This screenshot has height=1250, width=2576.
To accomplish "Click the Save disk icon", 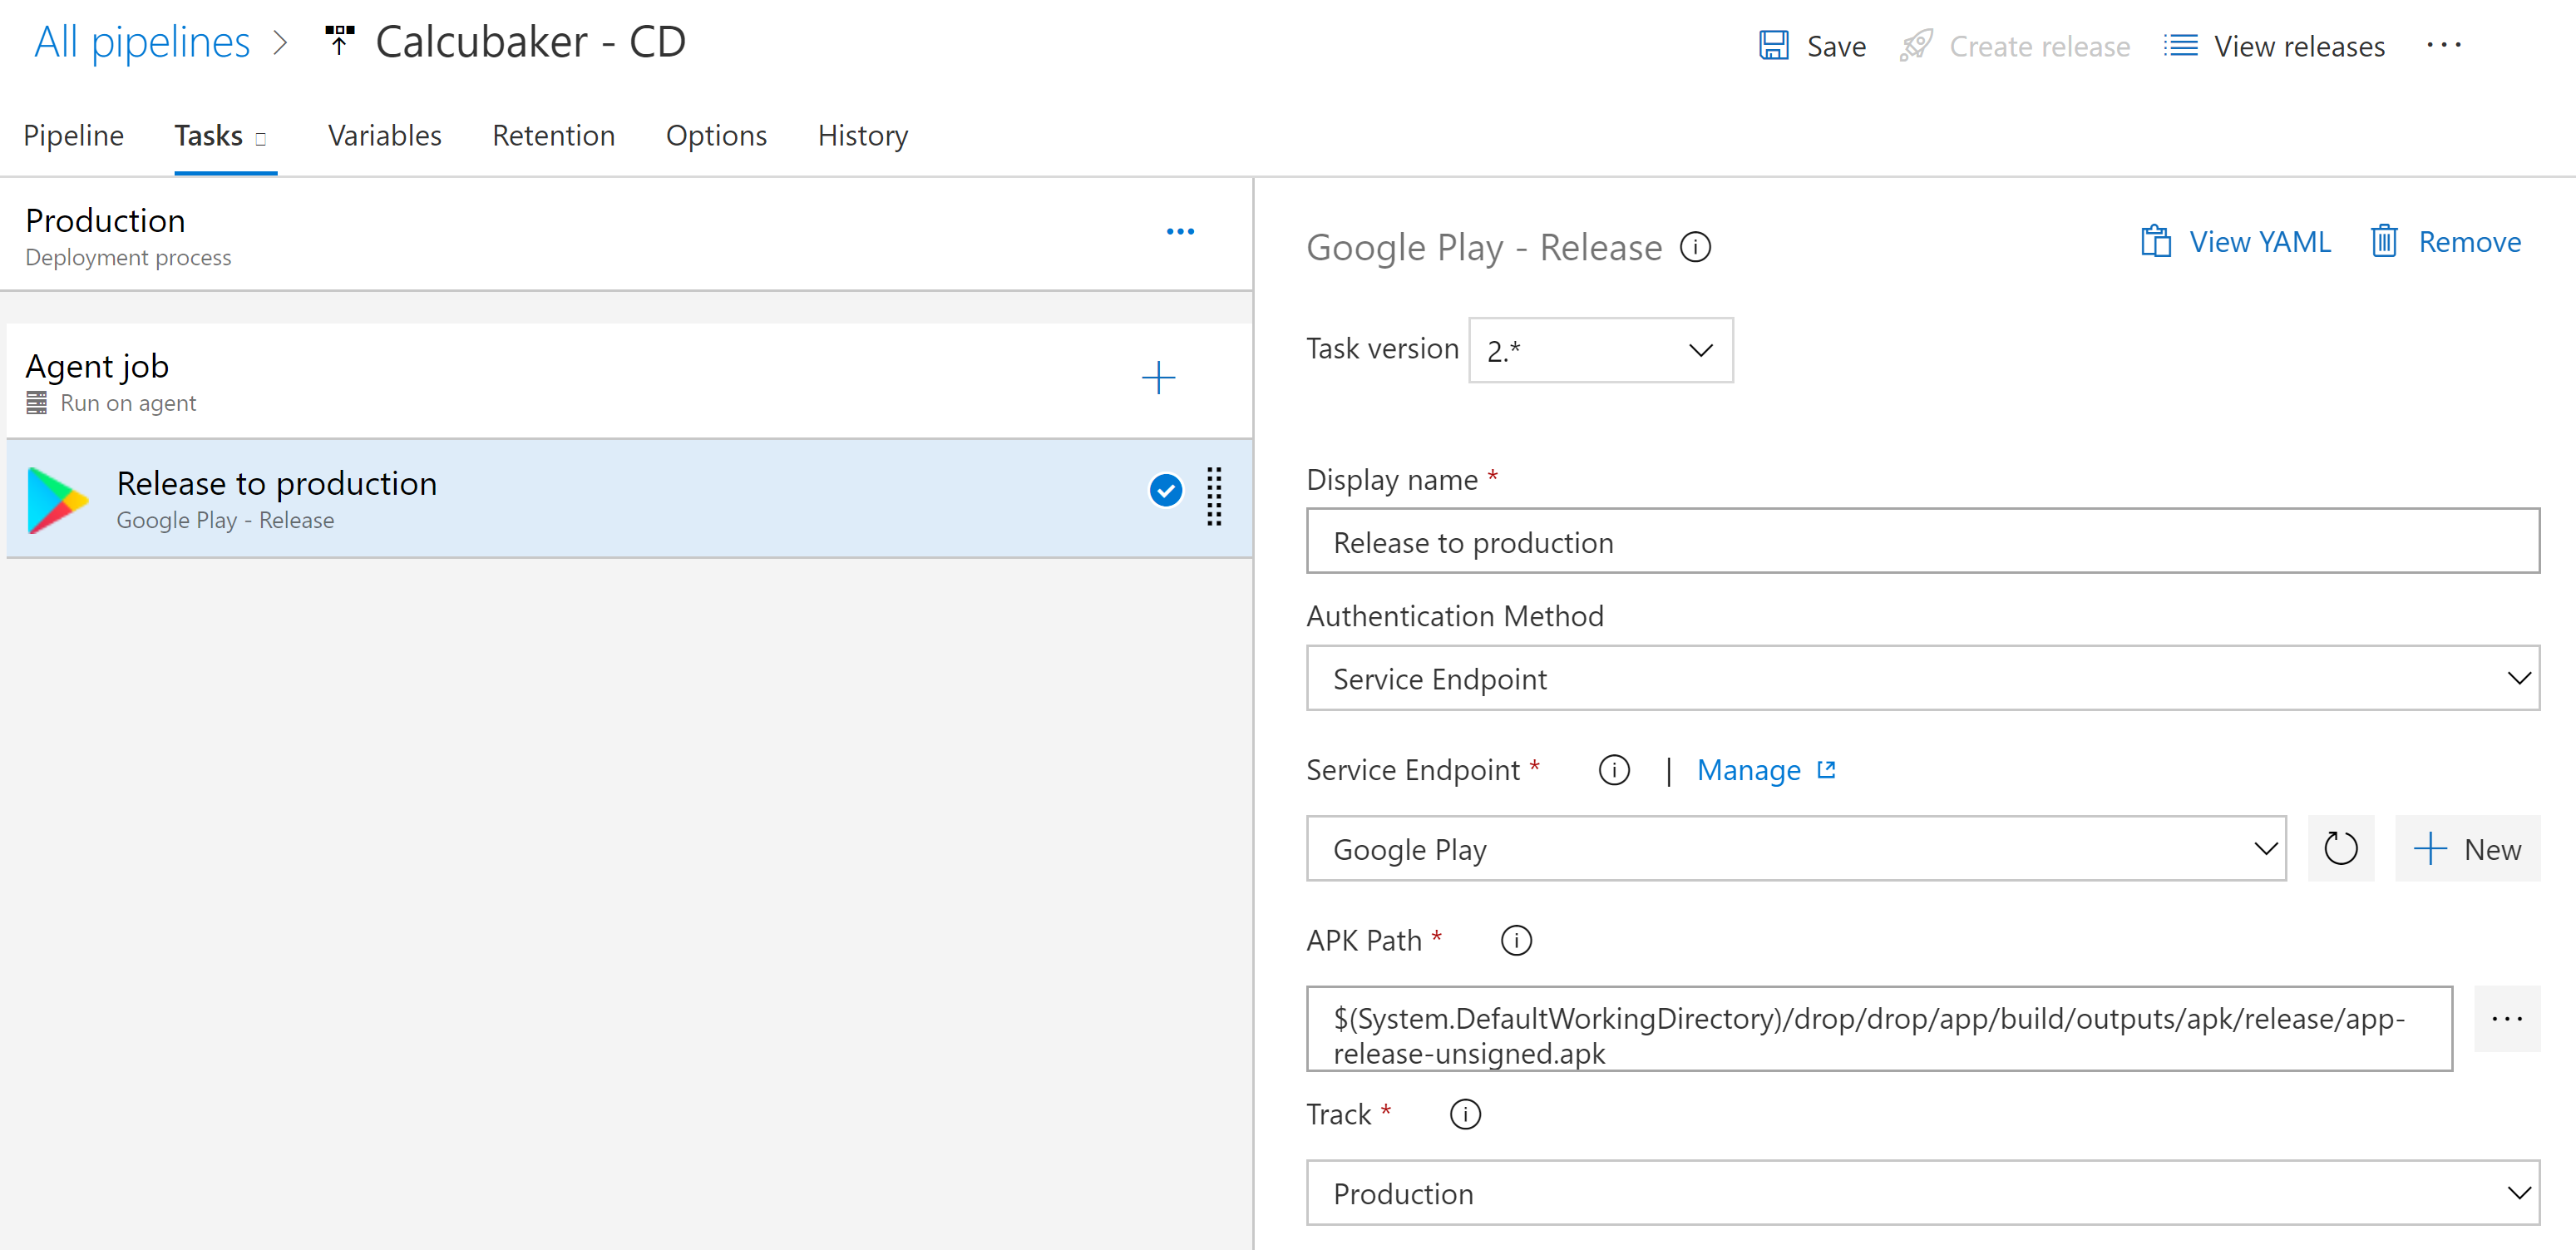I will (x=1773, y=46).
